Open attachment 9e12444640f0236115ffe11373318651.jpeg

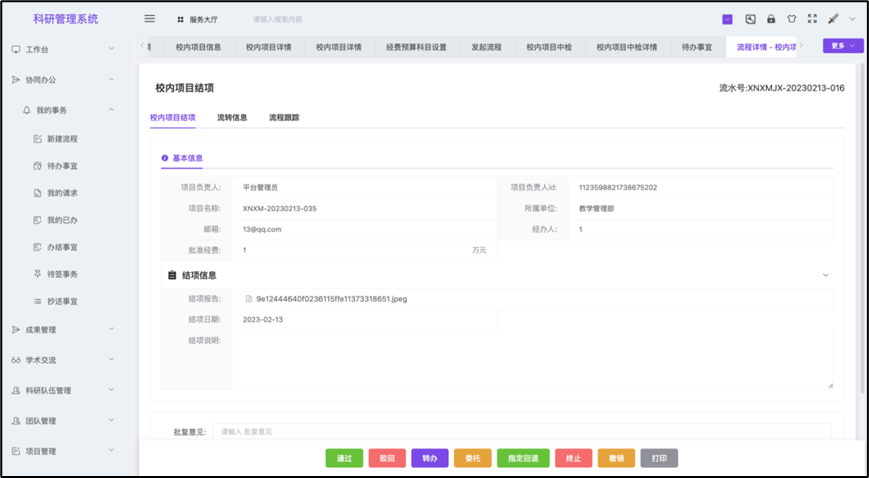[x=331, y=298]
